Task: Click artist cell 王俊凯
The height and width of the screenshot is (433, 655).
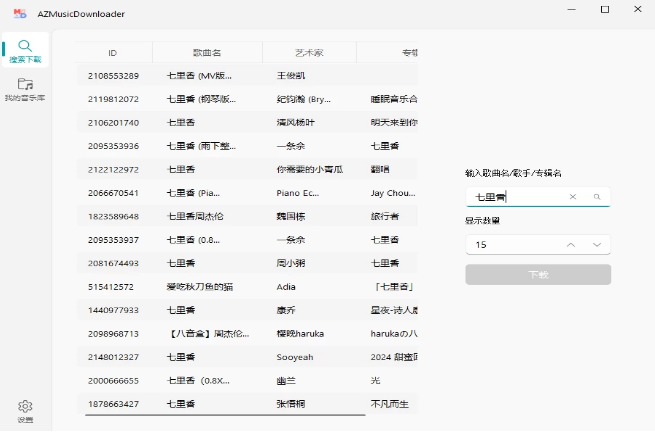Action: point(291,76)
